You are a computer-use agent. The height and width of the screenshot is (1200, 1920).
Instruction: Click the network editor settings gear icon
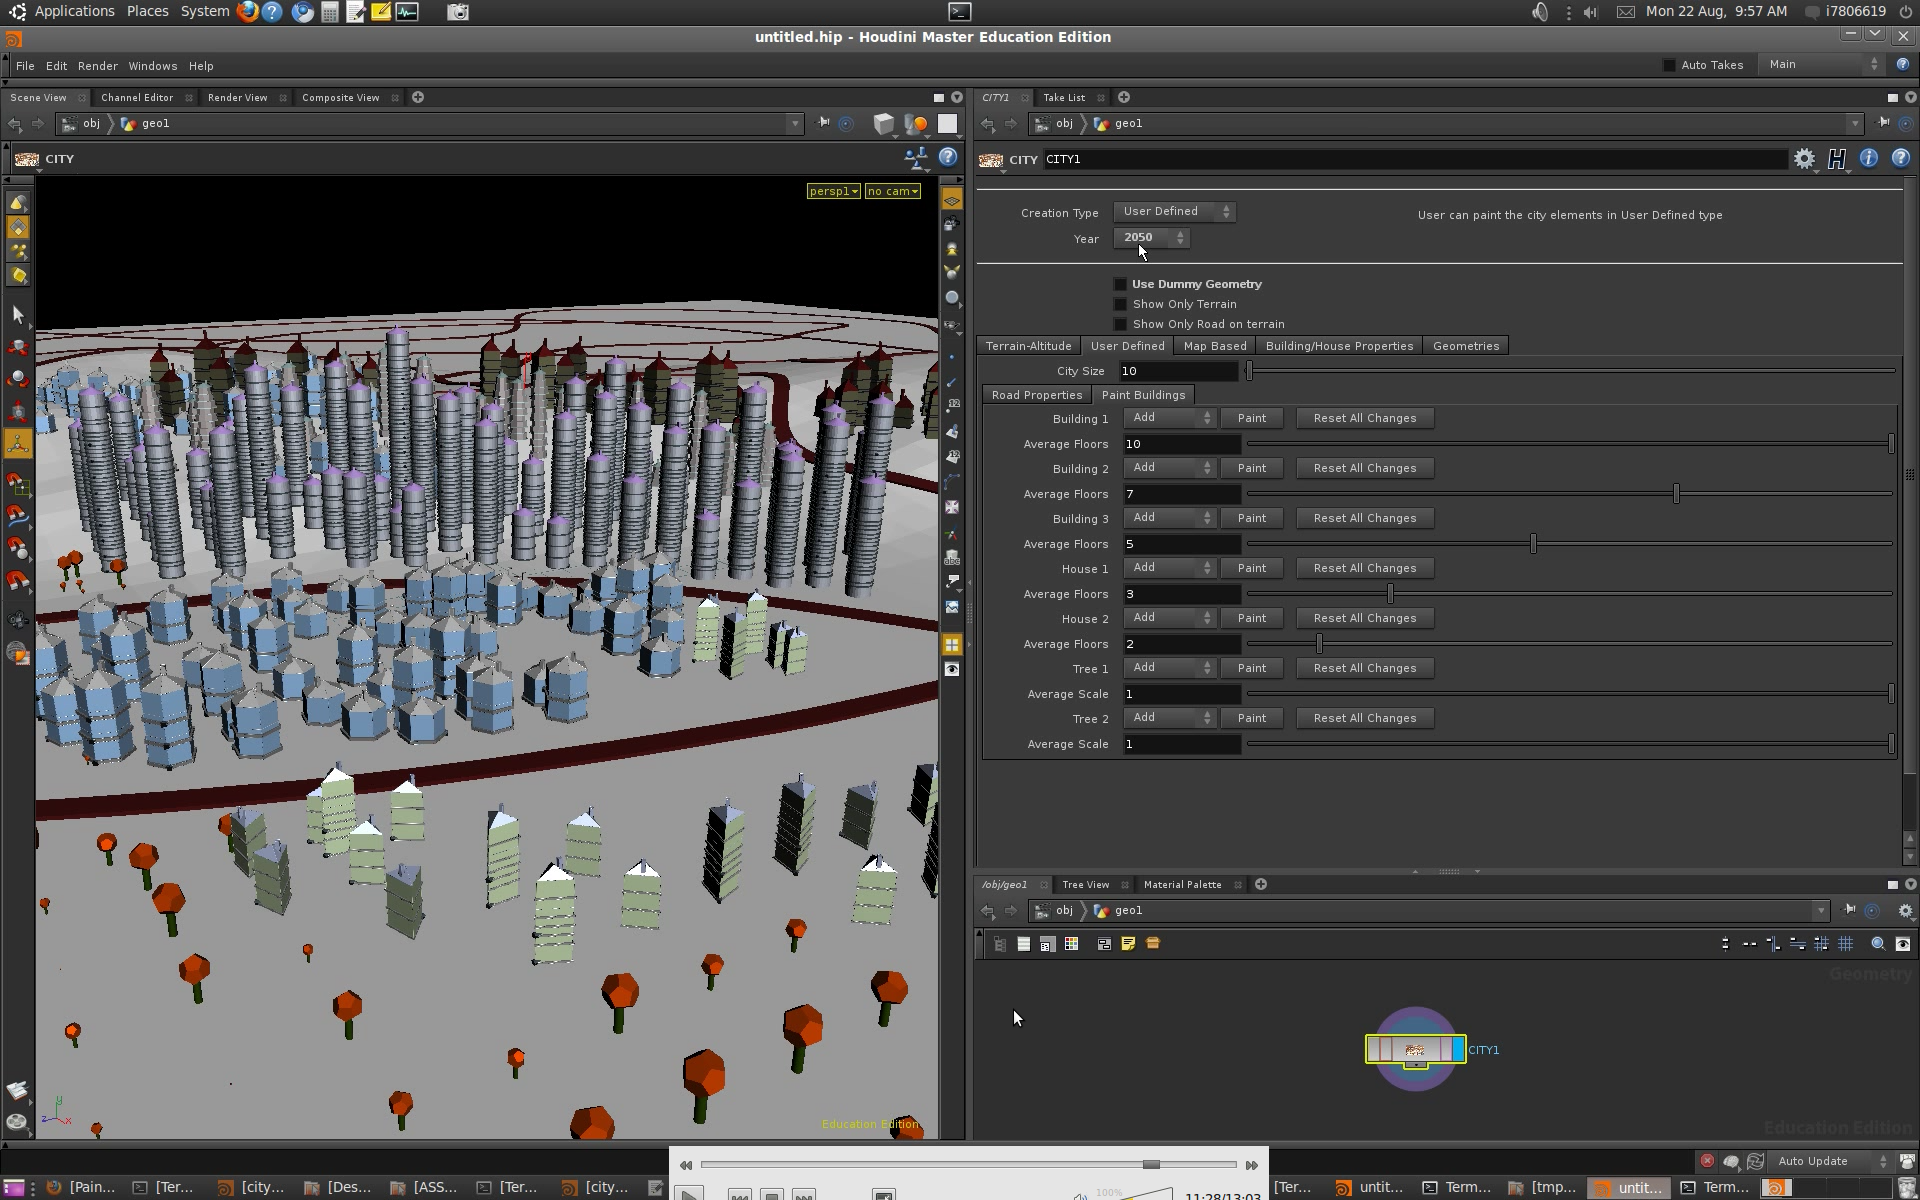click(1905, 911)
